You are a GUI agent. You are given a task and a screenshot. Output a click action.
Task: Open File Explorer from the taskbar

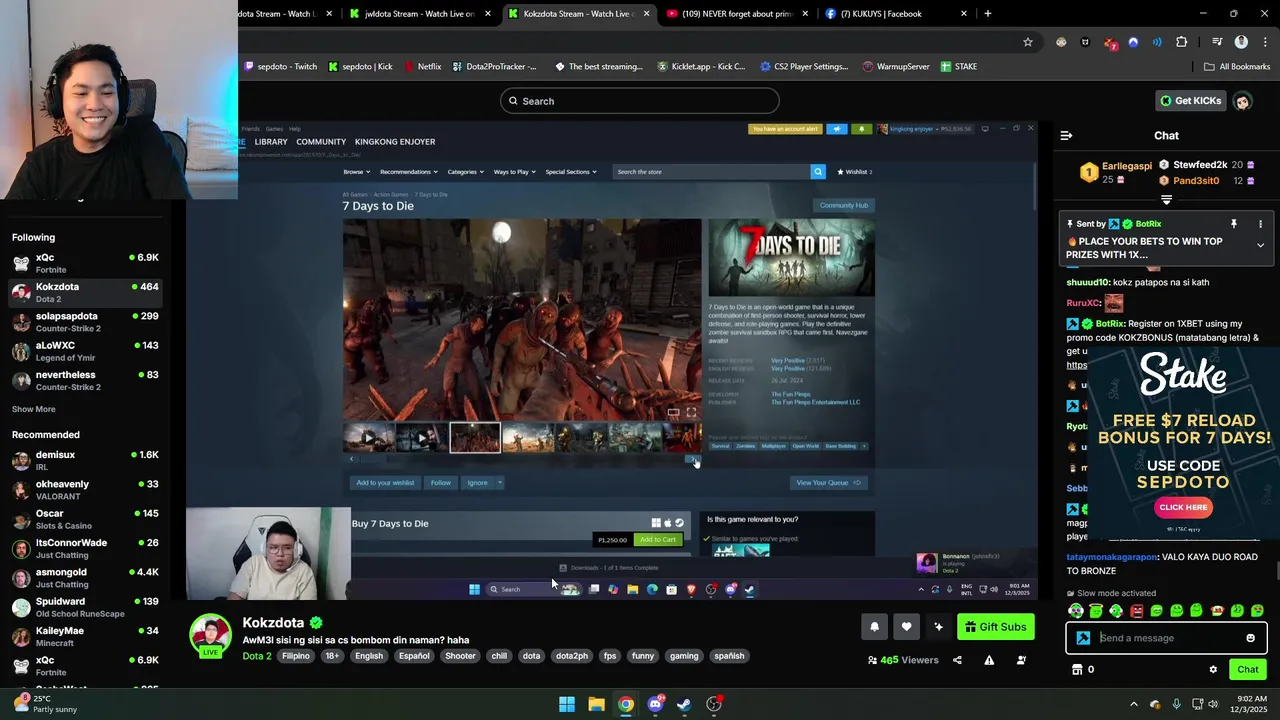[x=596, y=704]
